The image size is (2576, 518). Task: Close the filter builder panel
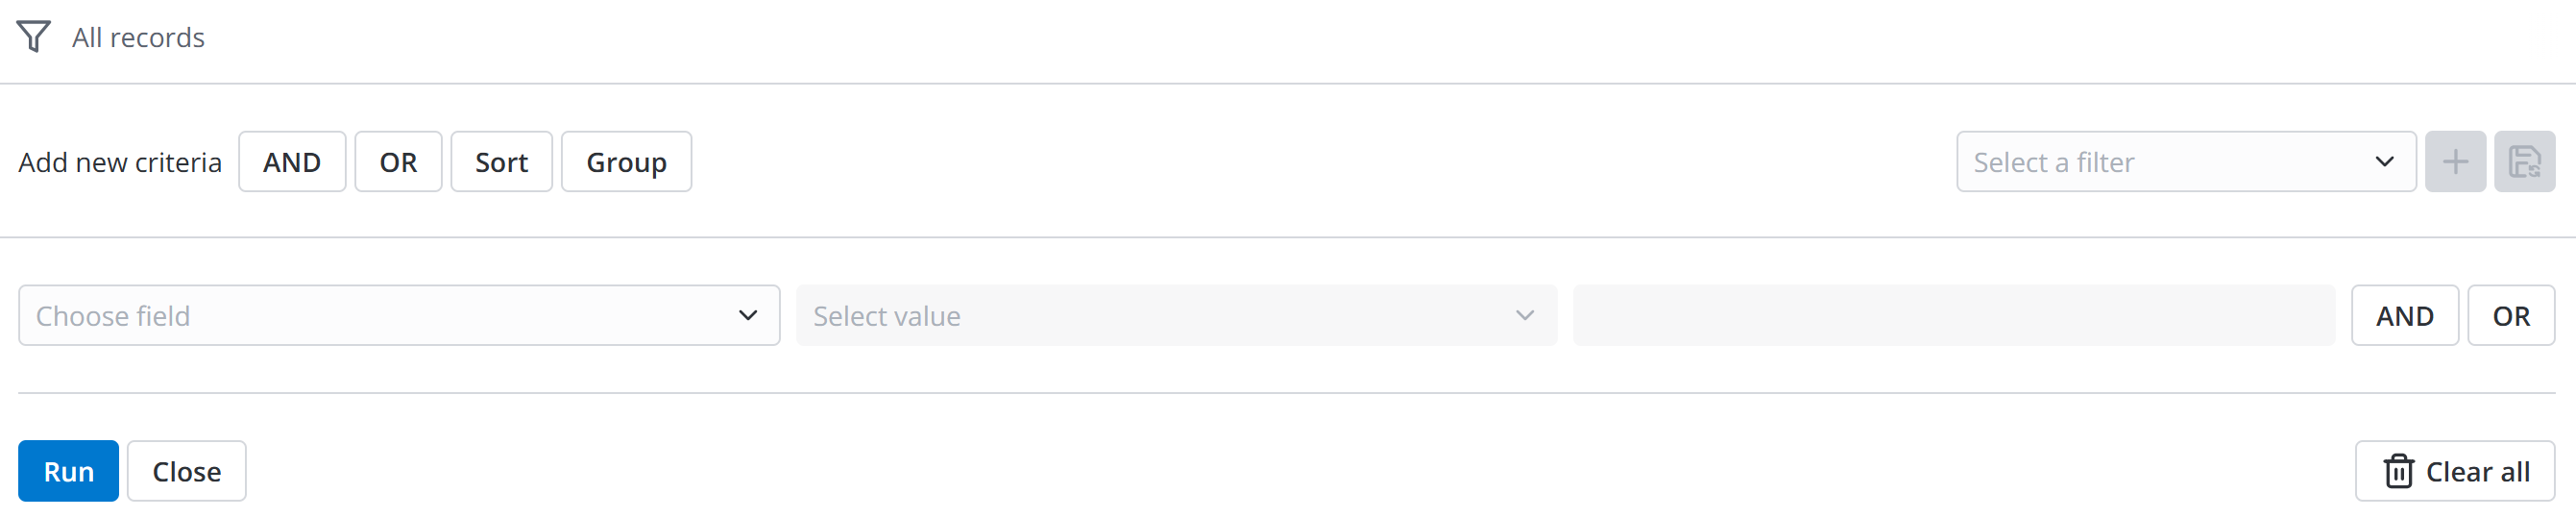[186, 471]
